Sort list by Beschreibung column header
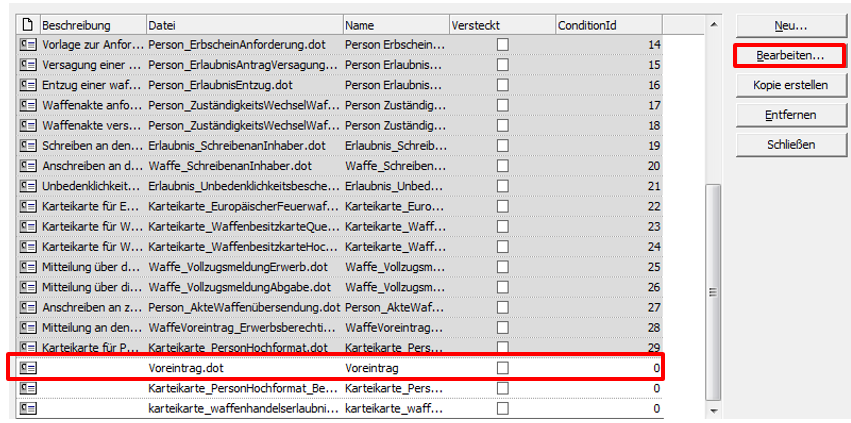Viewport: 851px width, 423px height. pos(90,24)
